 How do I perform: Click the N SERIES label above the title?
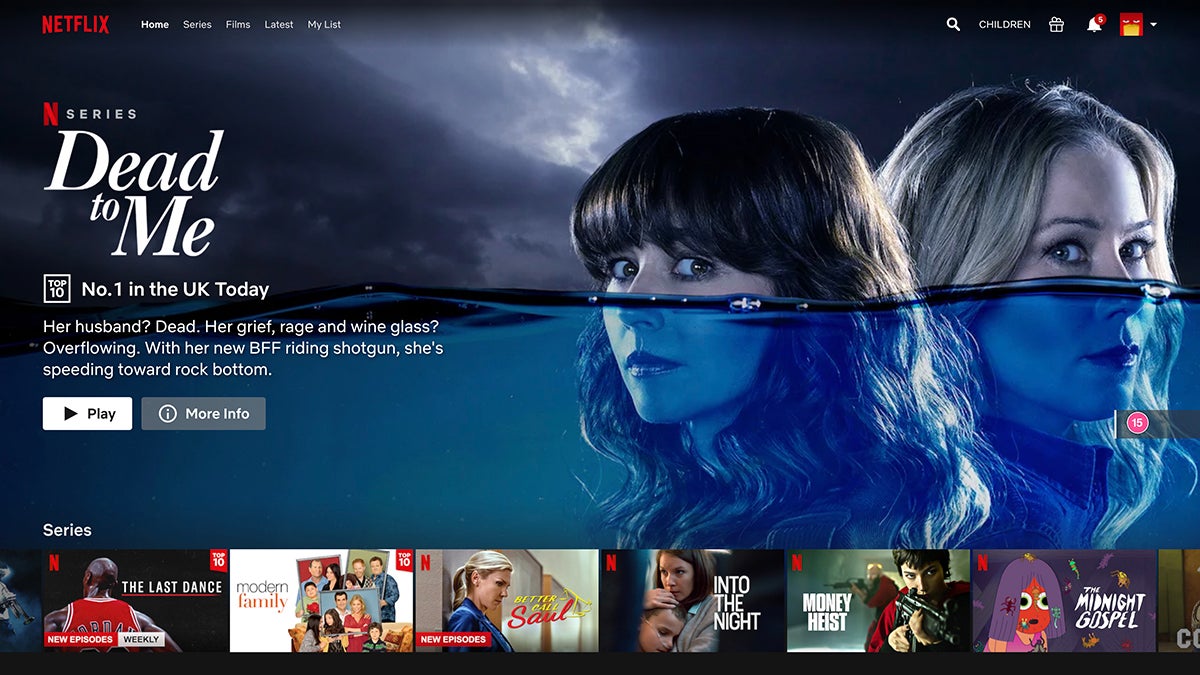tap(89, 114)
